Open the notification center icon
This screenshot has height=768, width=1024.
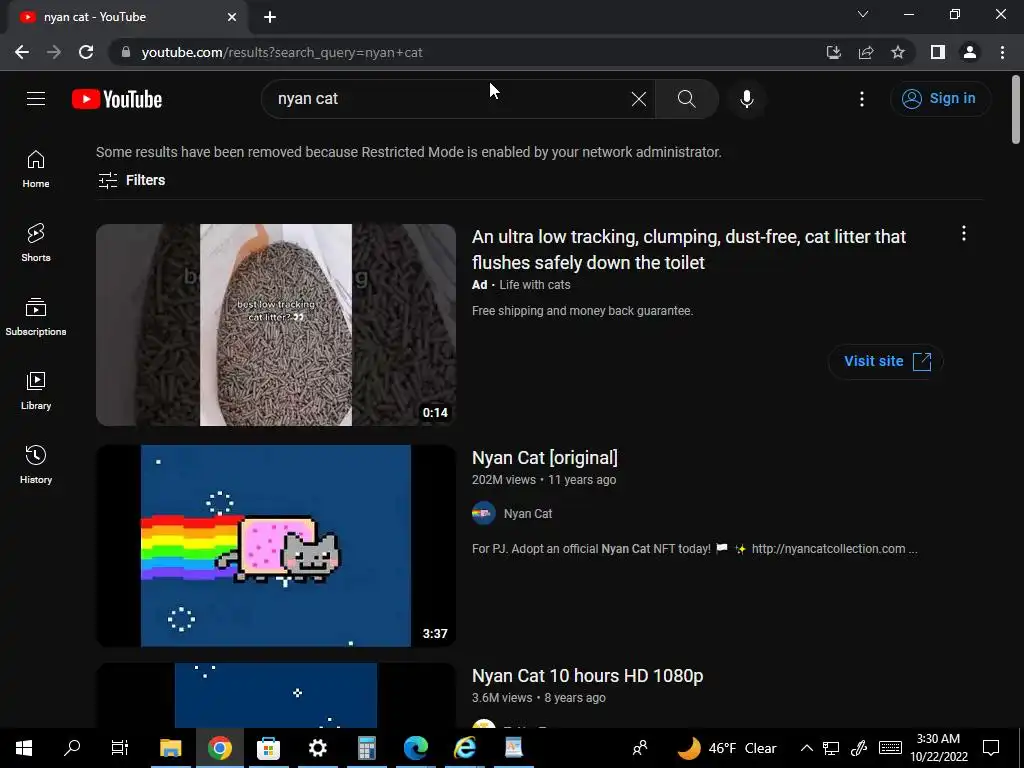coord(991,748)
